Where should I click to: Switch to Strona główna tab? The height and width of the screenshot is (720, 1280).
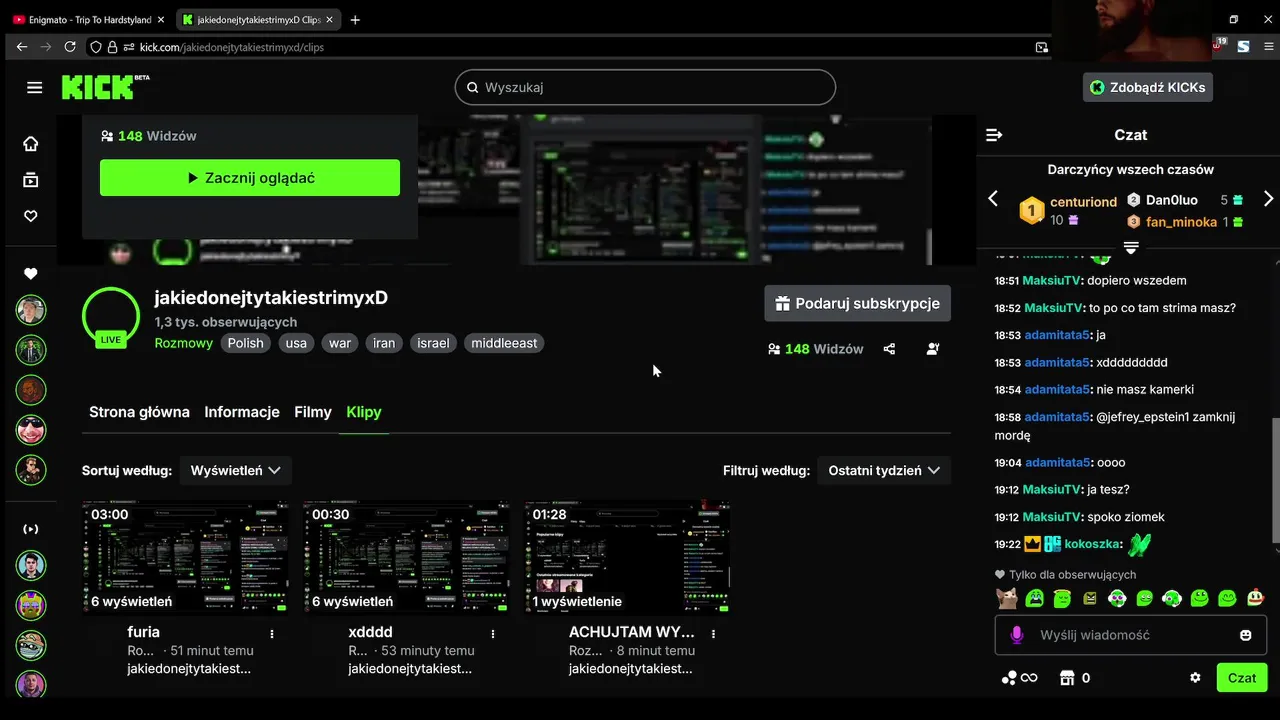click(x=139, y=412)
